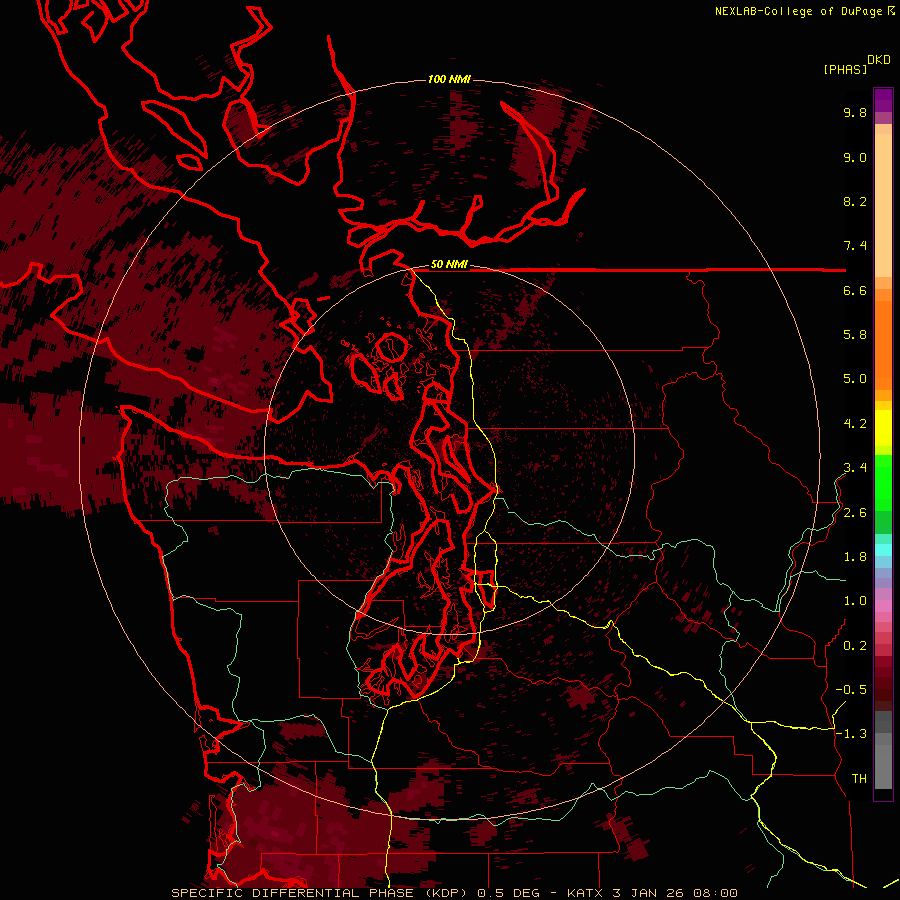Screen dimensions: 900x900
Task: Click the 100 NMI range ring label
Action: point(449,79)
